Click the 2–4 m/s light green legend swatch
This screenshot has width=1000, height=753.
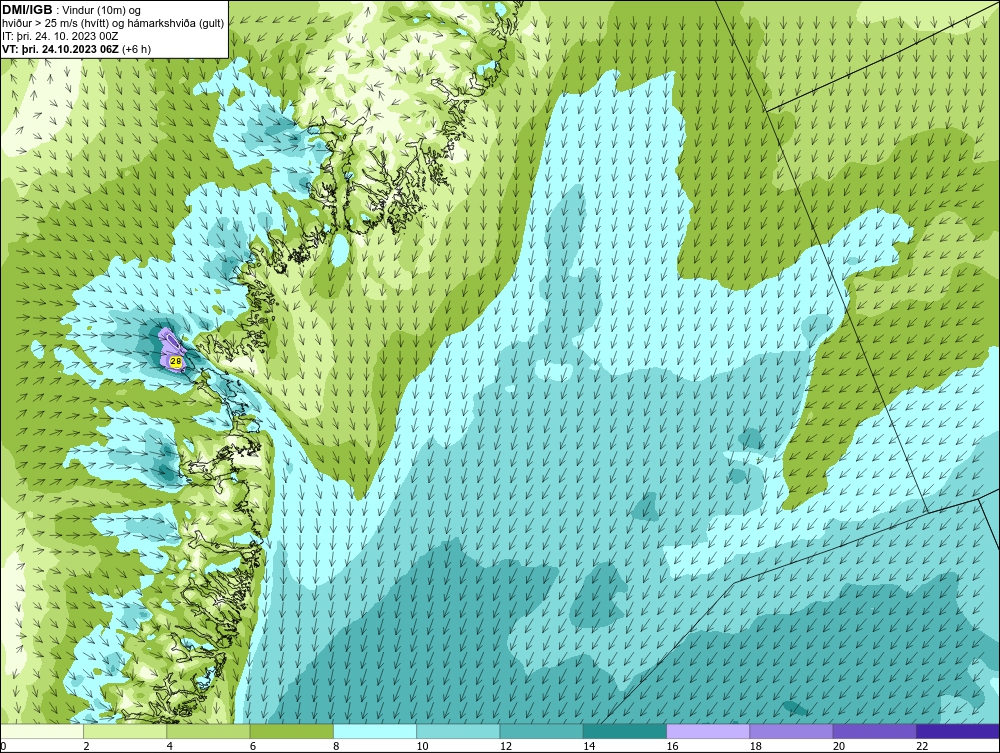pyautogui.click(x=125, y=731)
